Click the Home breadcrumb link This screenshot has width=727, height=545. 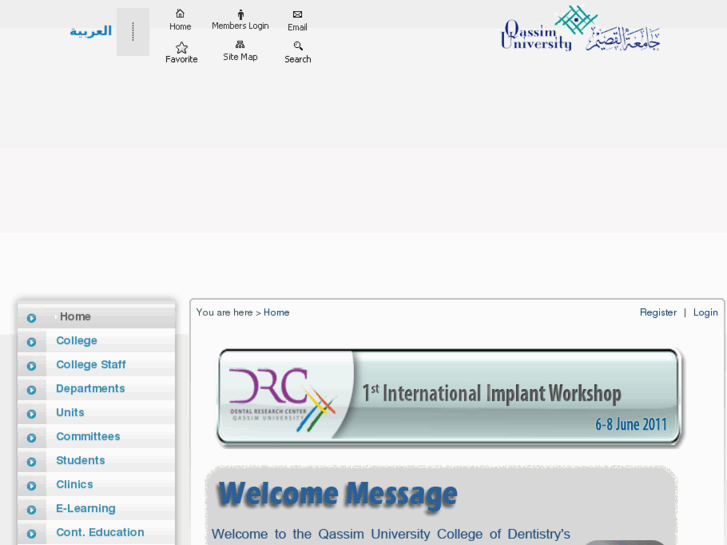click(x=276, y=313)
